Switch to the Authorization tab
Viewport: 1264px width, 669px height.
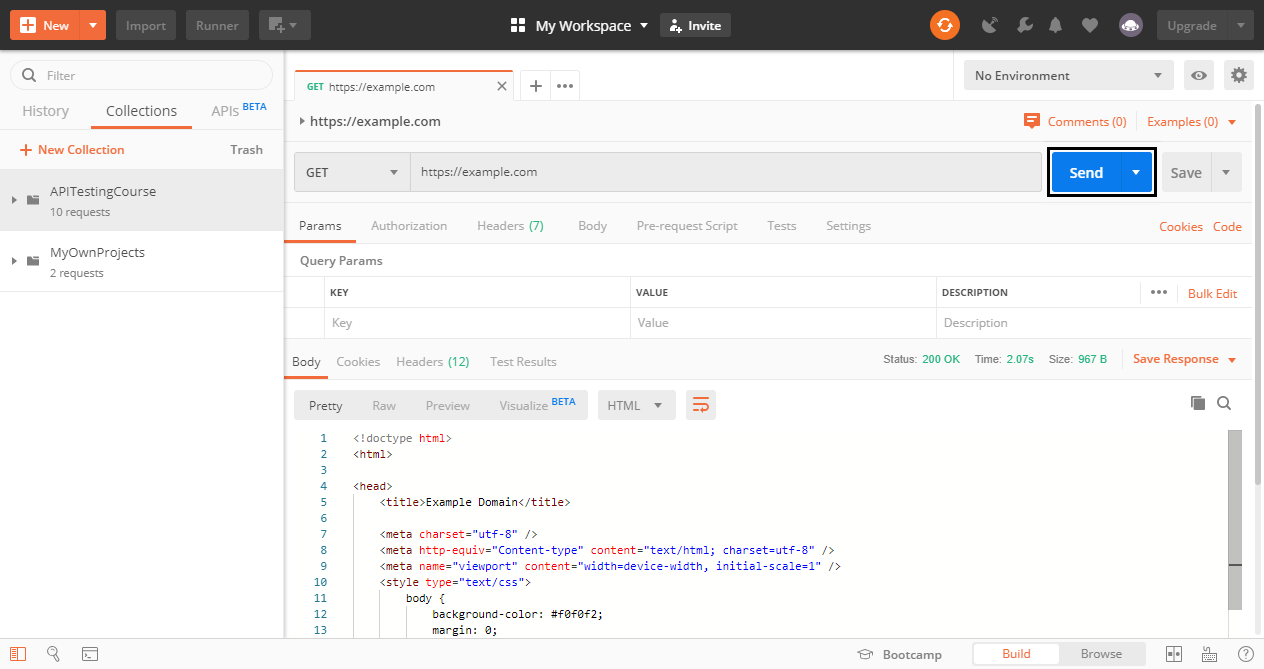tap(409, 226)
